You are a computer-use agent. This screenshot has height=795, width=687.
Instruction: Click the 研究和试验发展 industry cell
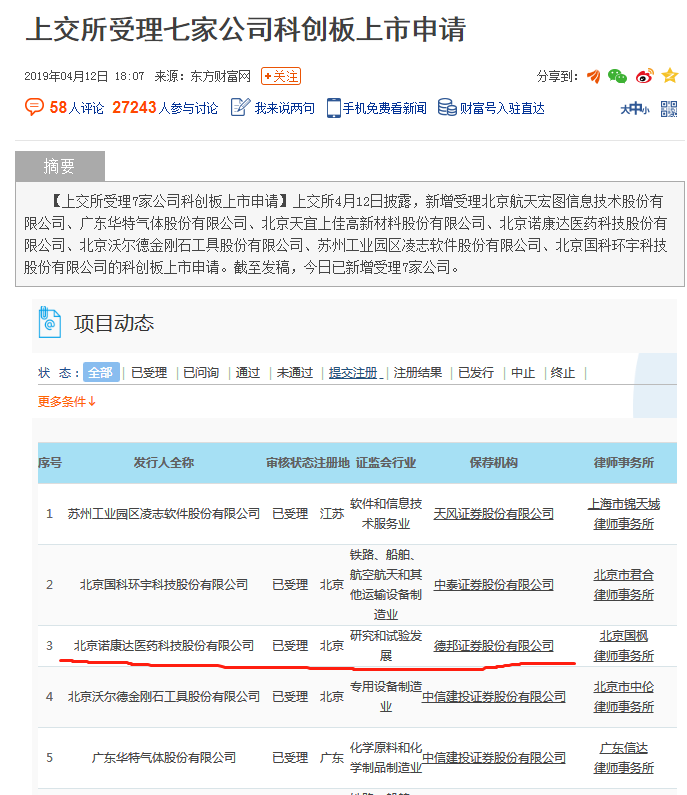(x=385, y=645)
